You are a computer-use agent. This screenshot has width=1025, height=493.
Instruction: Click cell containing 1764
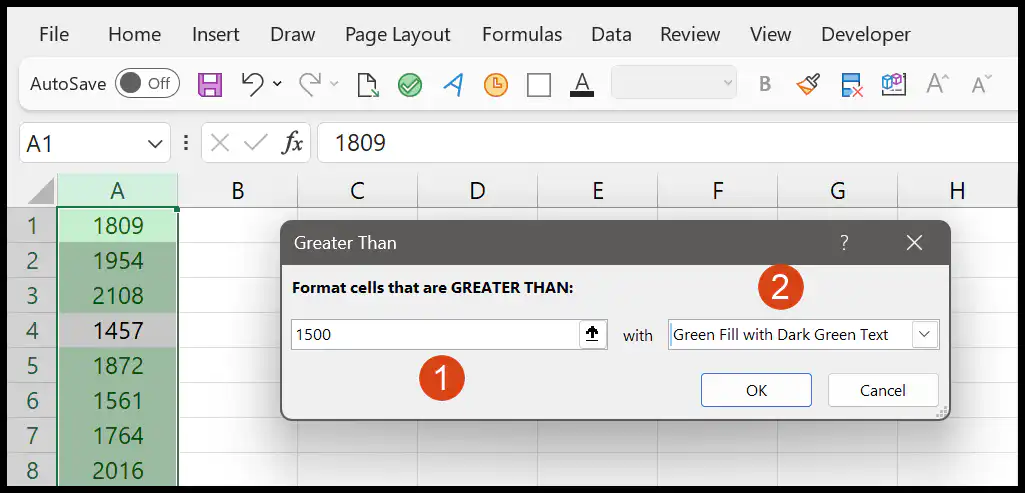(x=118, y=435)
